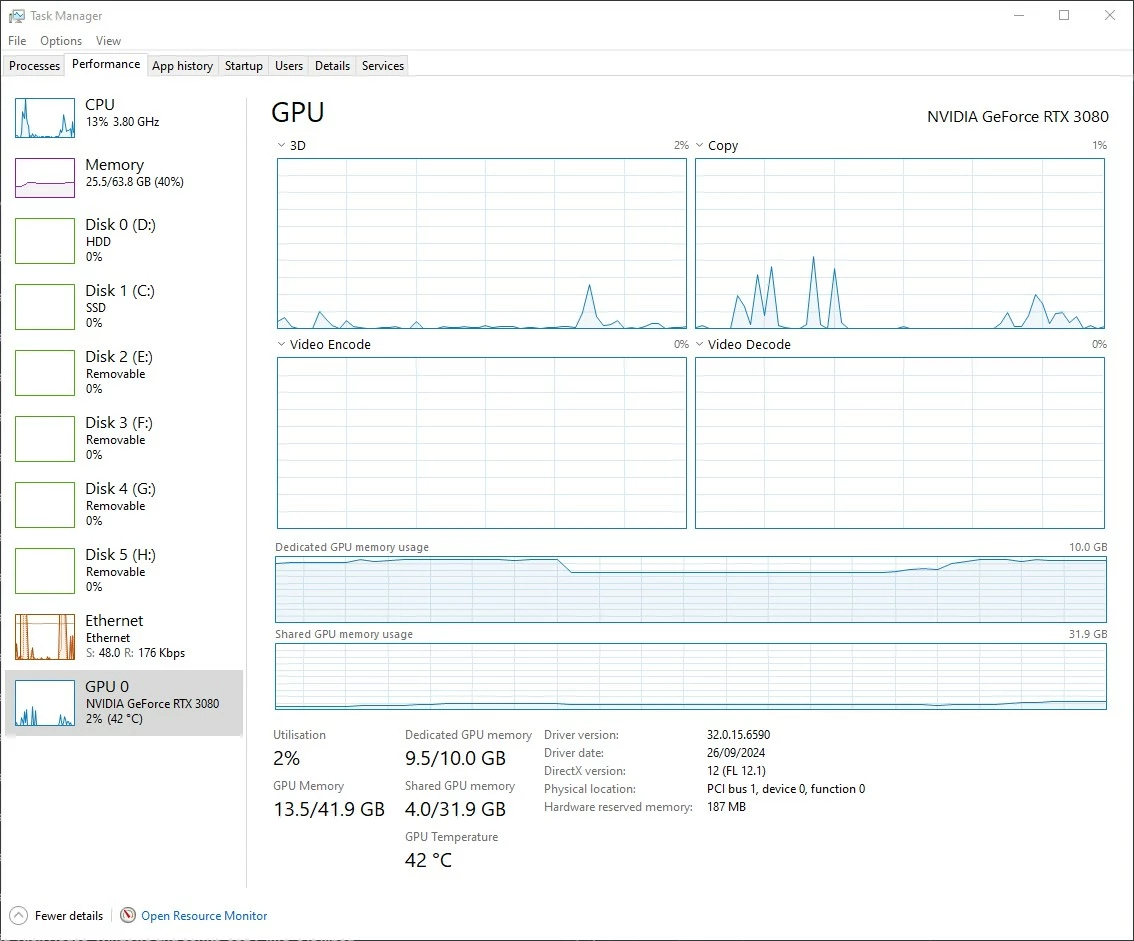Click the Task Manager title bar icon
Screen dimensions: 1134x941
[16, 15]
